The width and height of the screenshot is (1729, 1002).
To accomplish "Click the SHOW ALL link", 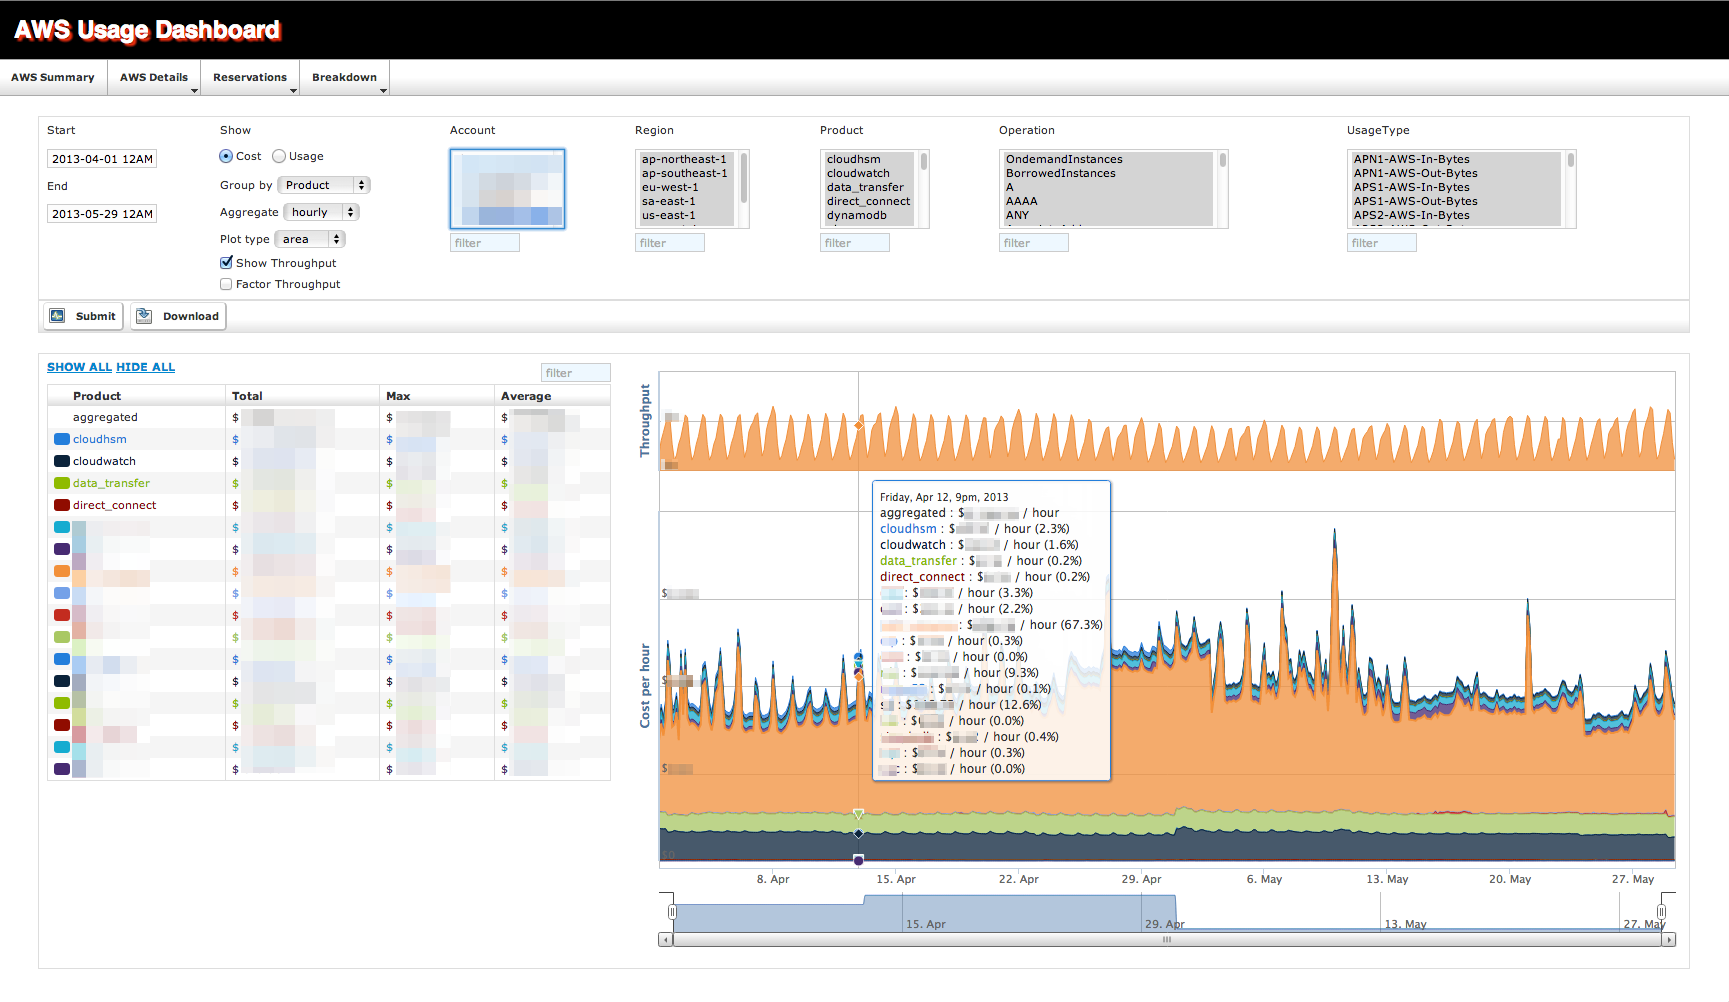I will point(79,367).
